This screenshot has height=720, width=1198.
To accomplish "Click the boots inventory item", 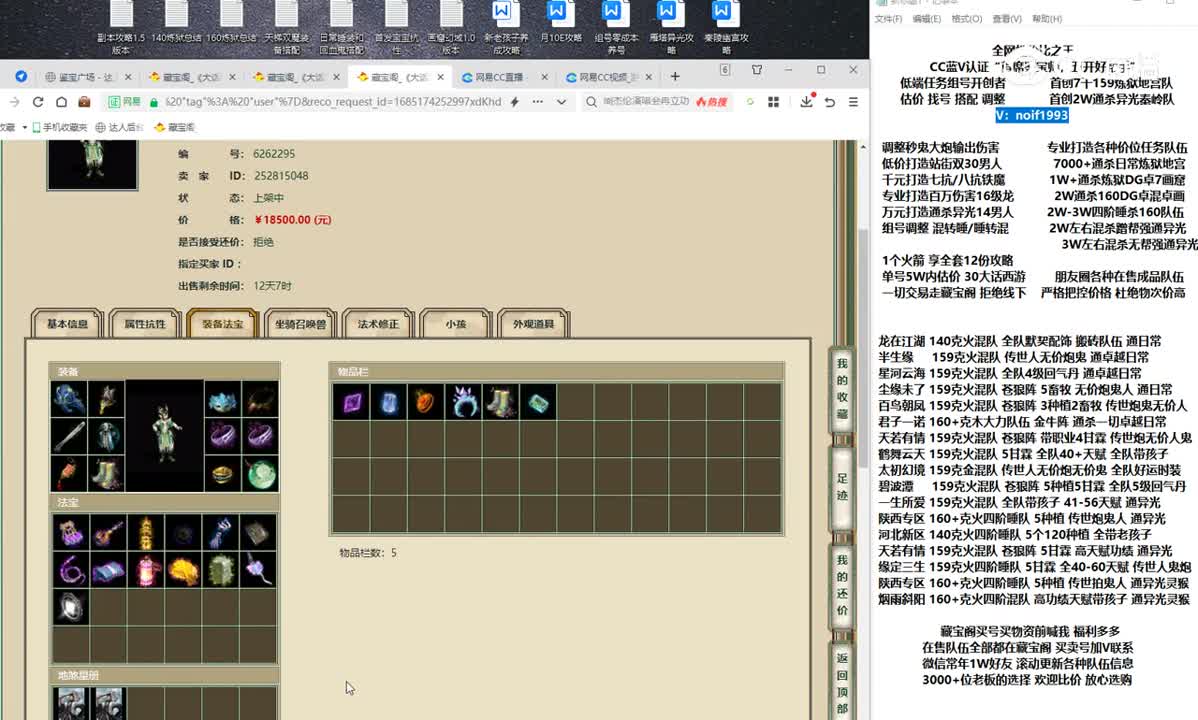I will coord(501,402).
